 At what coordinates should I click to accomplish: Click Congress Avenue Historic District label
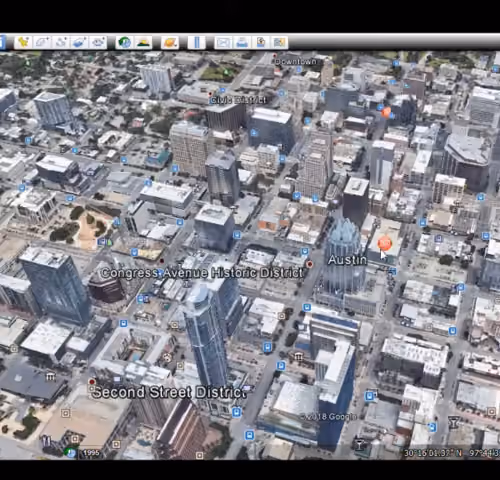click(202, 273)
